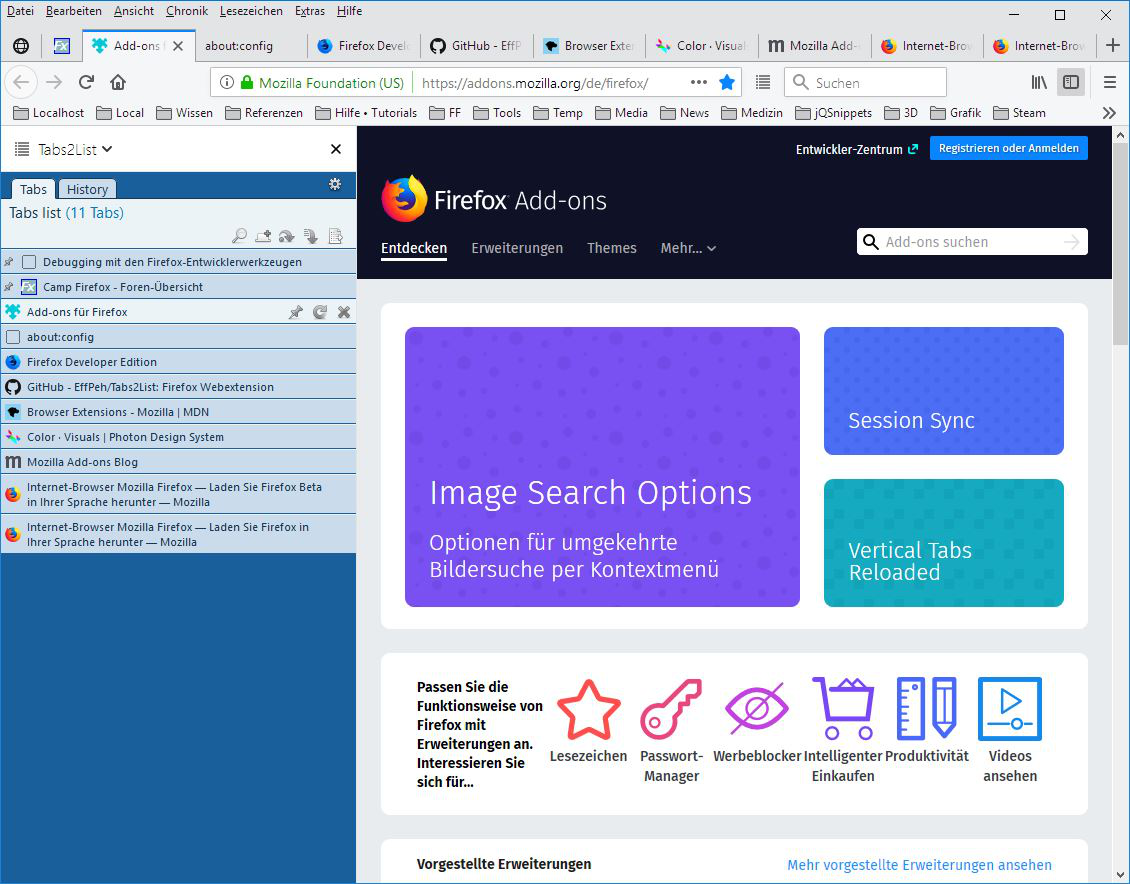Open the Extras menu

click(x=310, y=11)
